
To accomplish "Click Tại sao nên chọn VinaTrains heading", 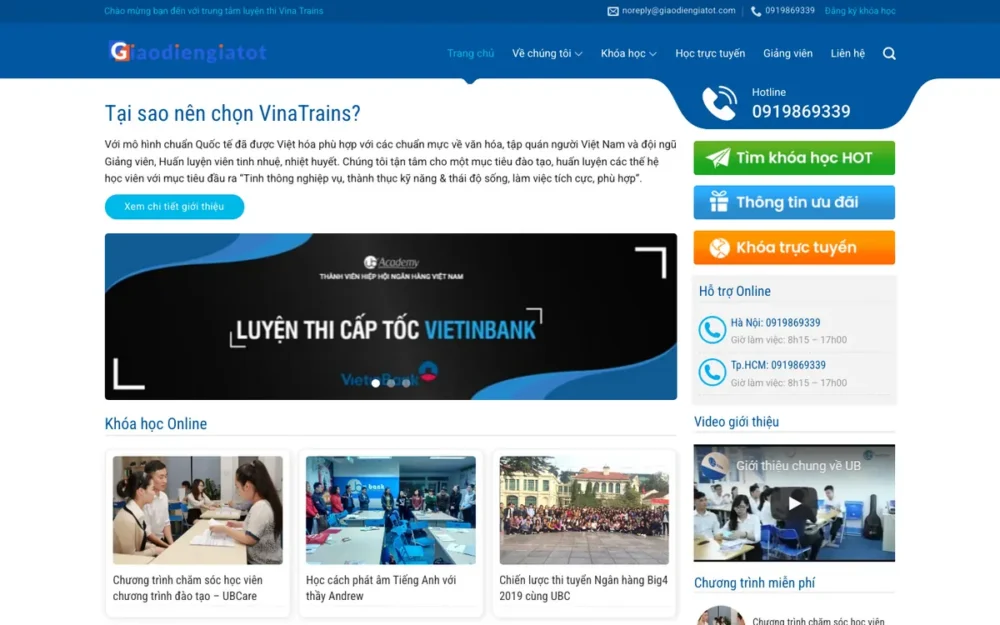I will pyautogui.click(x=233, y=114).
